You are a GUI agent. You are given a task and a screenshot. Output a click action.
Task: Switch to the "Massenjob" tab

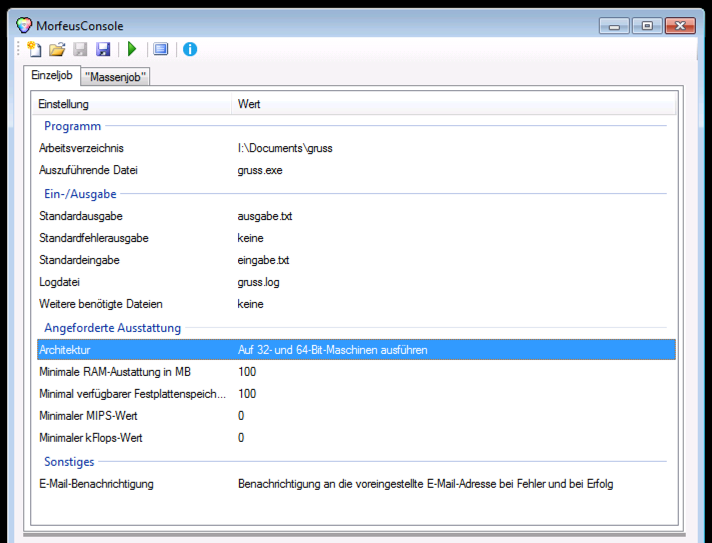[x=116, y=77]
